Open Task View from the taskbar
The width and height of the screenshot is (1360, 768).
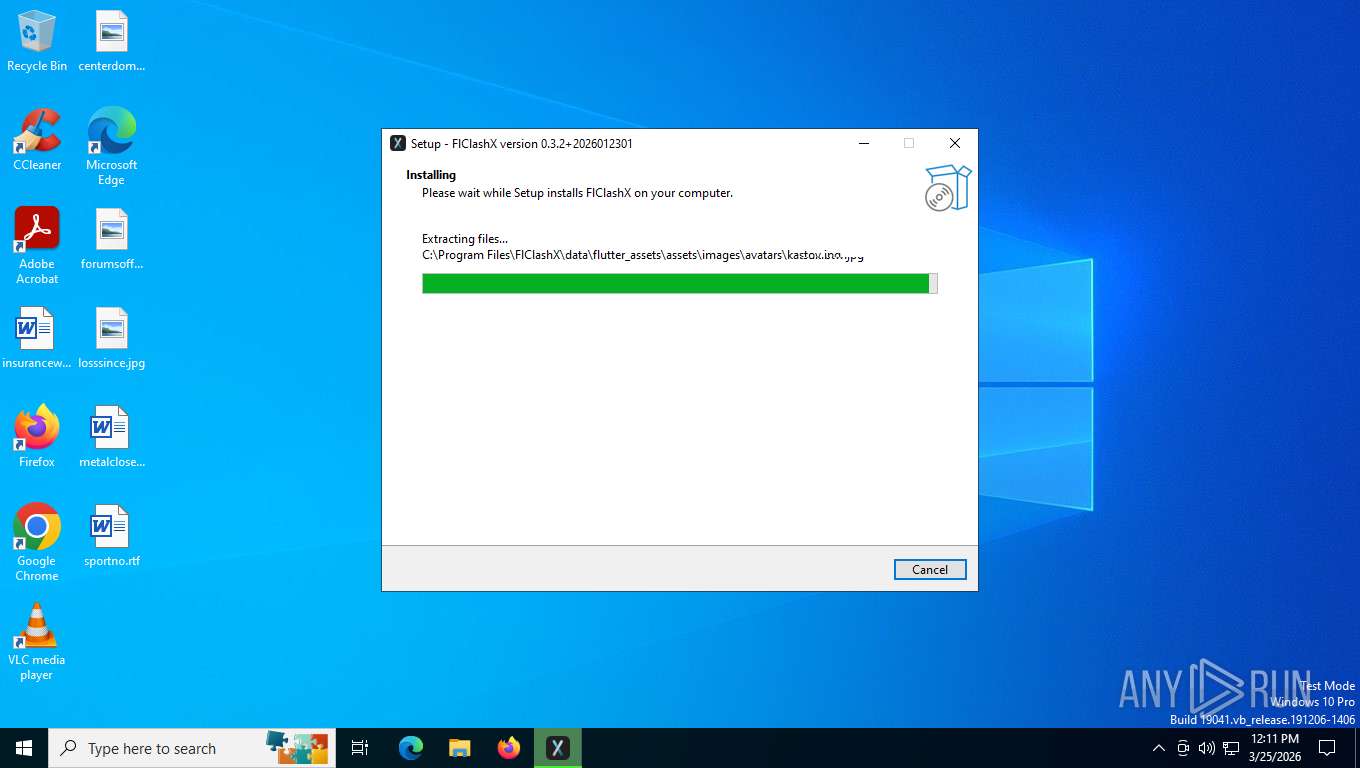(360, 748)
